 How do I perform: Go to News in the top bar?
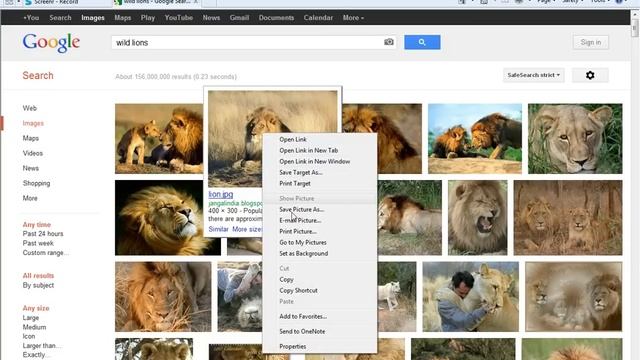coord(211,18)
